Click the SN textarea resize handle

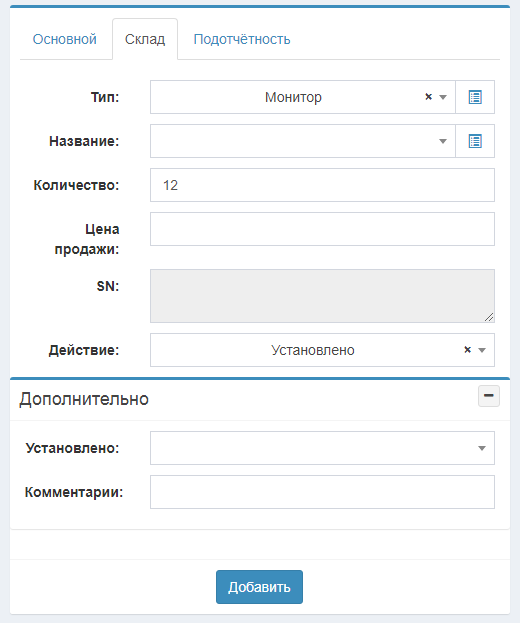pos(489,317)
